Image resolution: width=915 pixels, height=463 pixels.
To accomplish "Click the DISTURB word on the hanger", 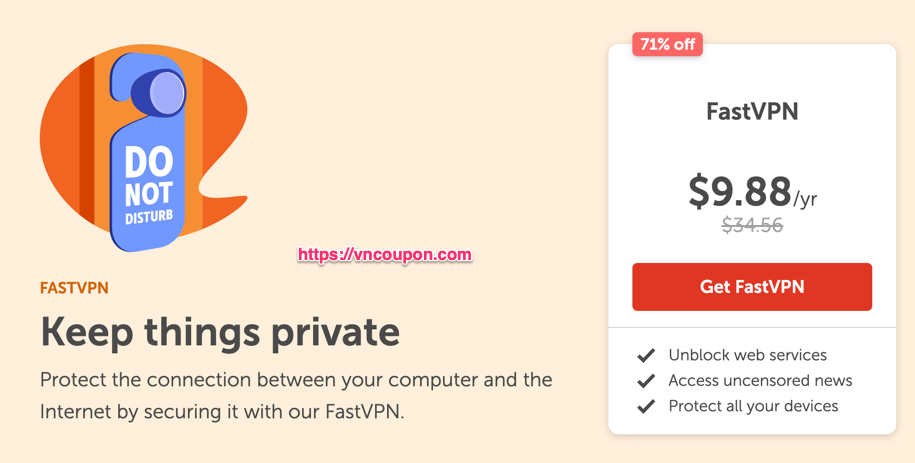I will 149,217.
